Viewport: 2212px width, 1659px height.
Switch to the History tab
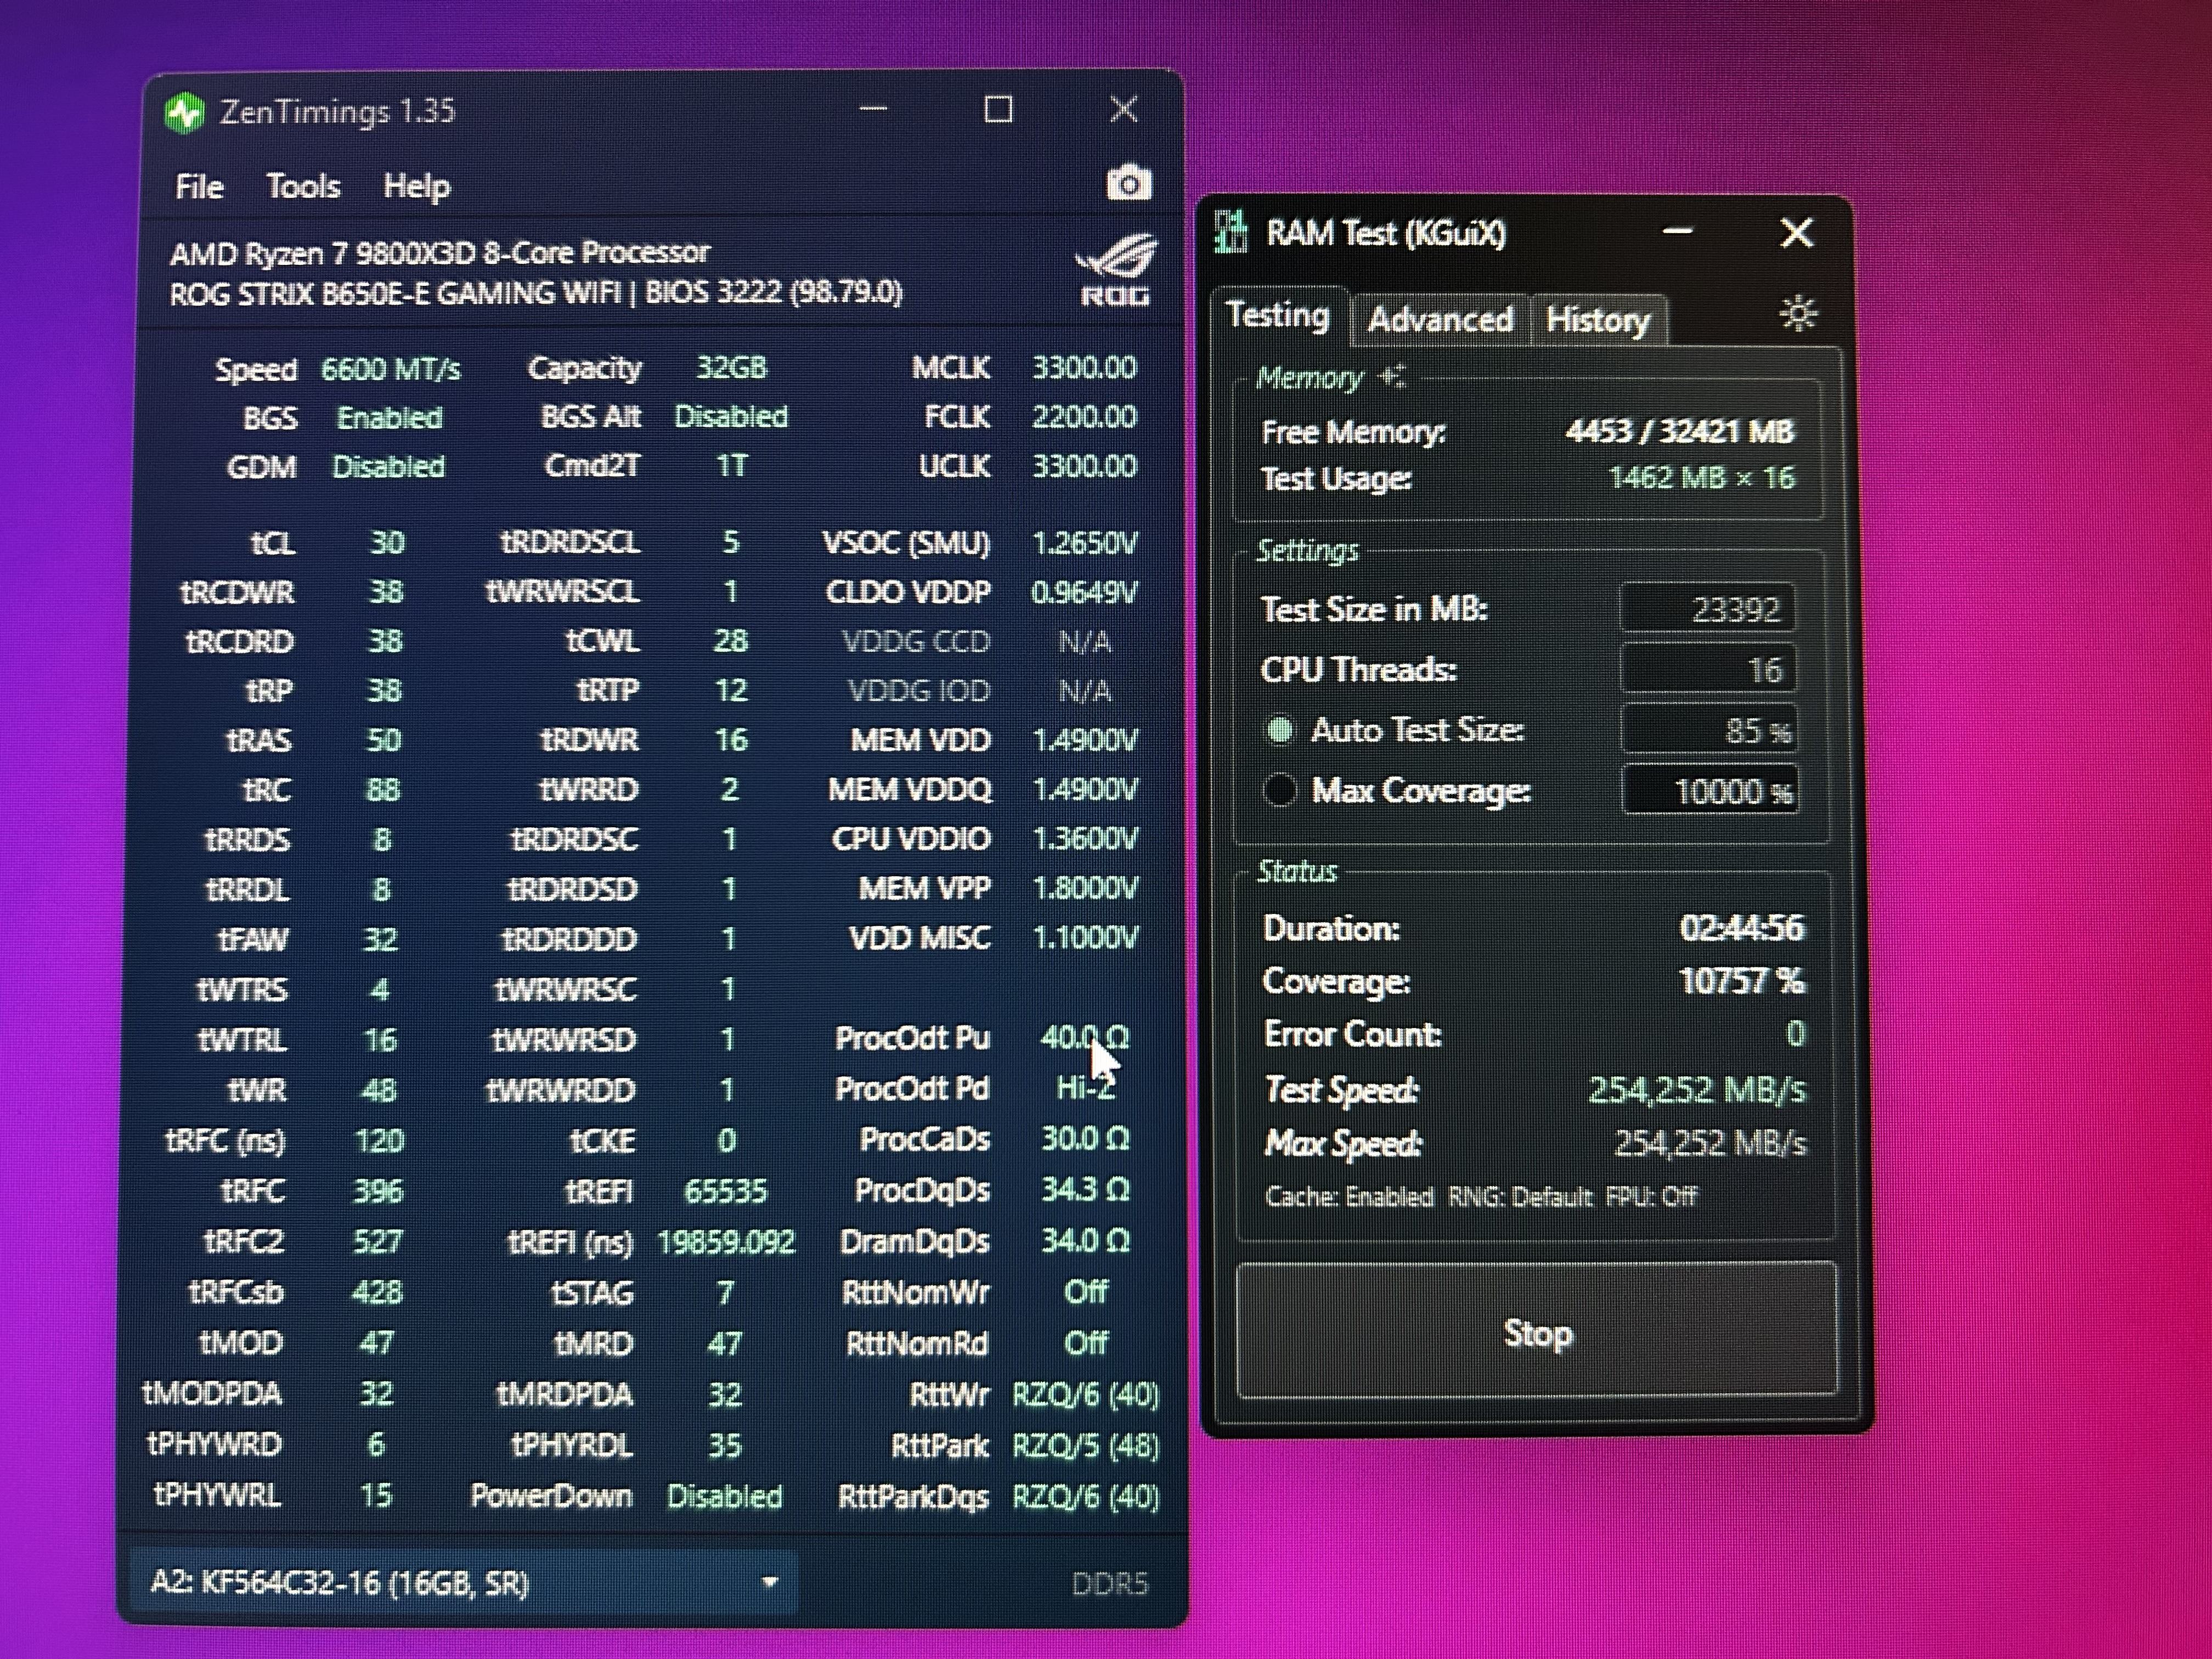(x=1597, y=319)
